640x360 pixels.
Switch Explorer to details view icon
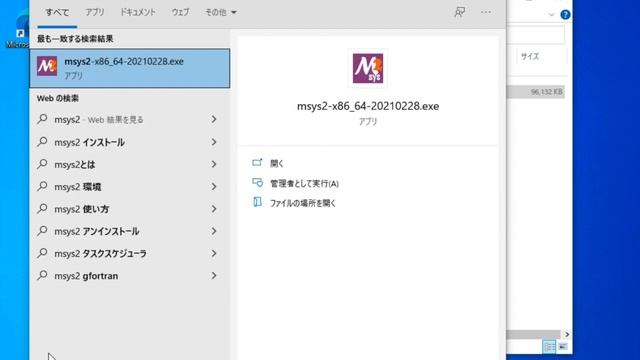point(549,347)
